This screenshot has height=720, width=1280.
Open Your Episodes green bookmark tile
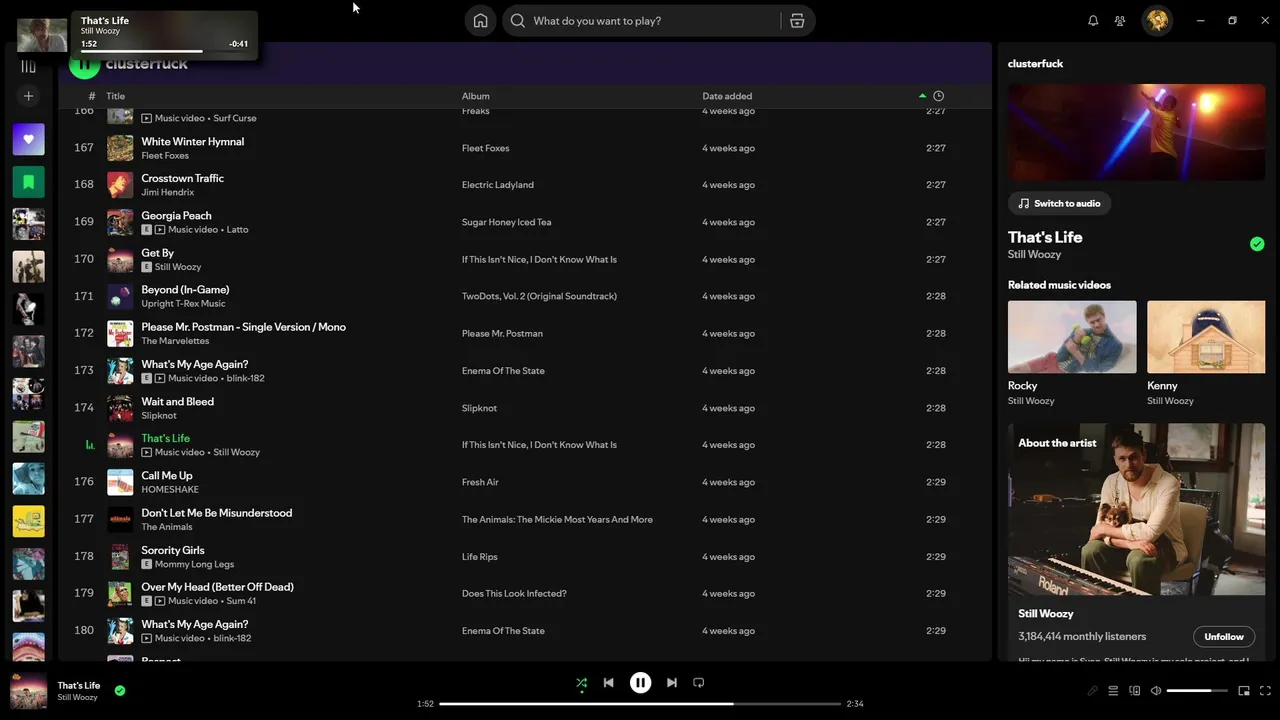pos(28,182)
